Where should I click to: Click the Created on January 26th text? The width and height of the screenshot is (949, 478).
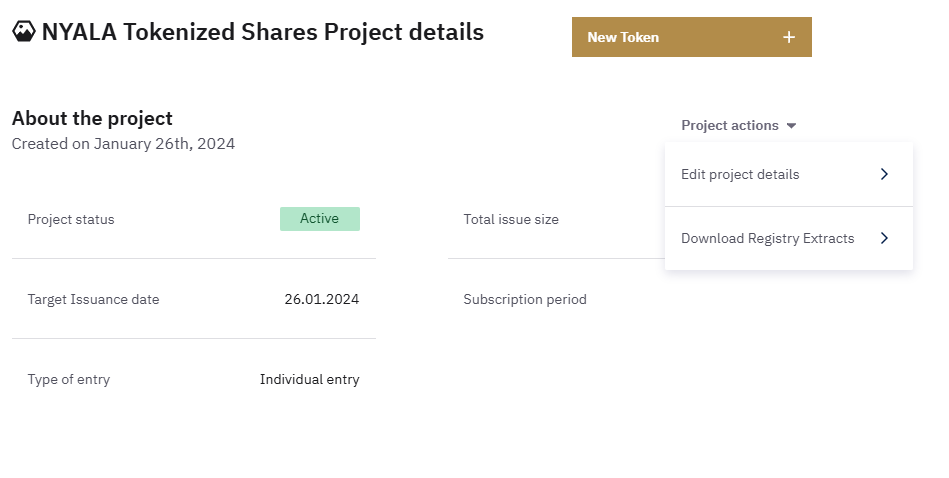[x=123, y=144]
